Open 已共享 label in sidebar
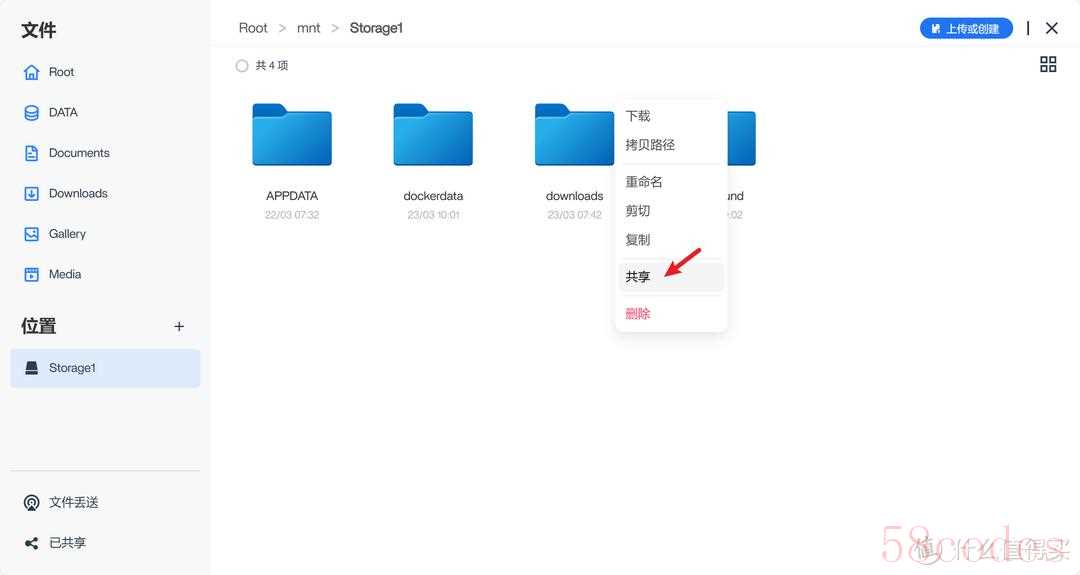The width and height of the screenshot is (1080, 575). pos(68,543)
